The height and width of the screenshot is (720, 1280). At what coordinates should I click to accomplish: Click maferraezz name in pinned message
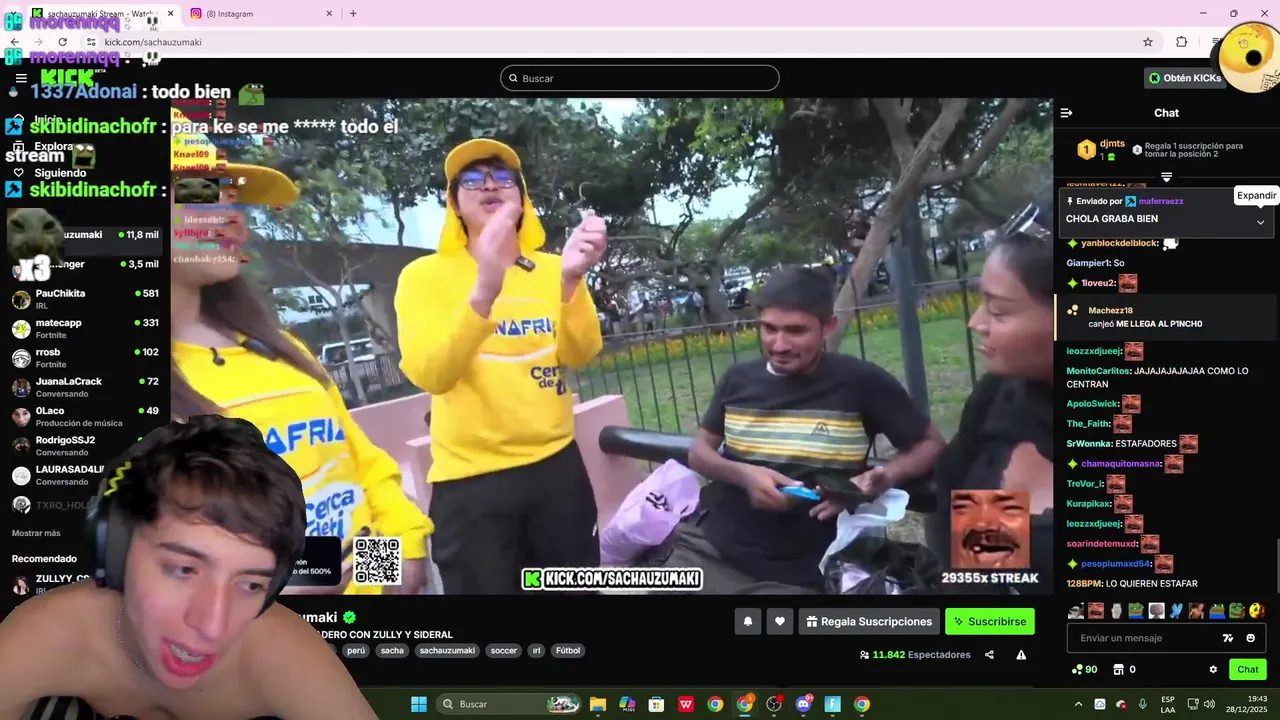pos(1161,201)
